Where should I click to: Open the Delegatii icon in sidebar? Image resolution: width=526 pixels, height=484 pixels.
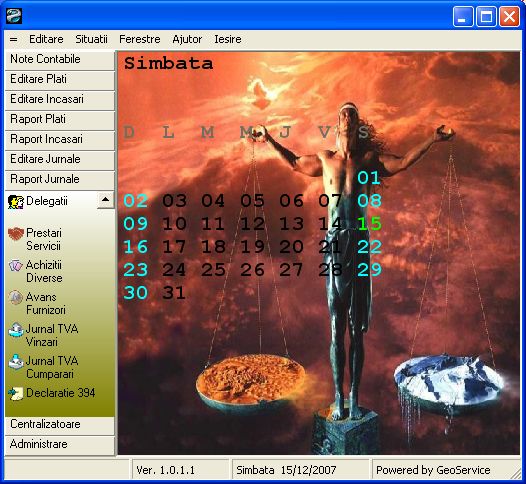click(x=15, y=202)
